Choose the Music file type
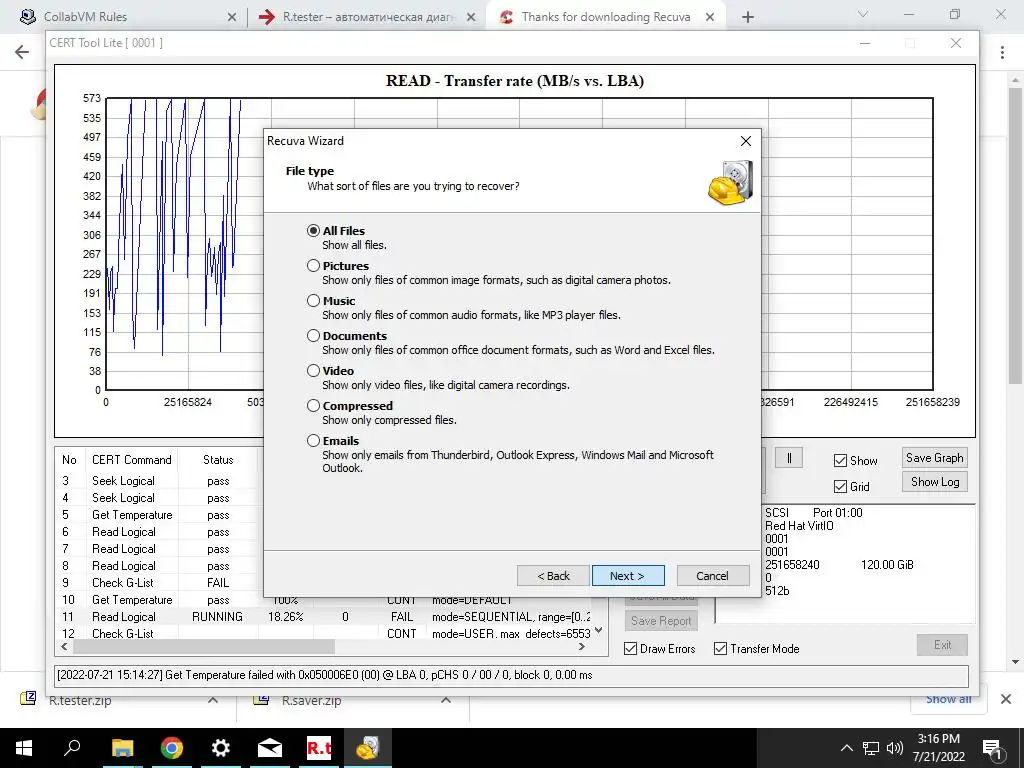Screen dimensions: 1024x768 click(x=313, y=300)
